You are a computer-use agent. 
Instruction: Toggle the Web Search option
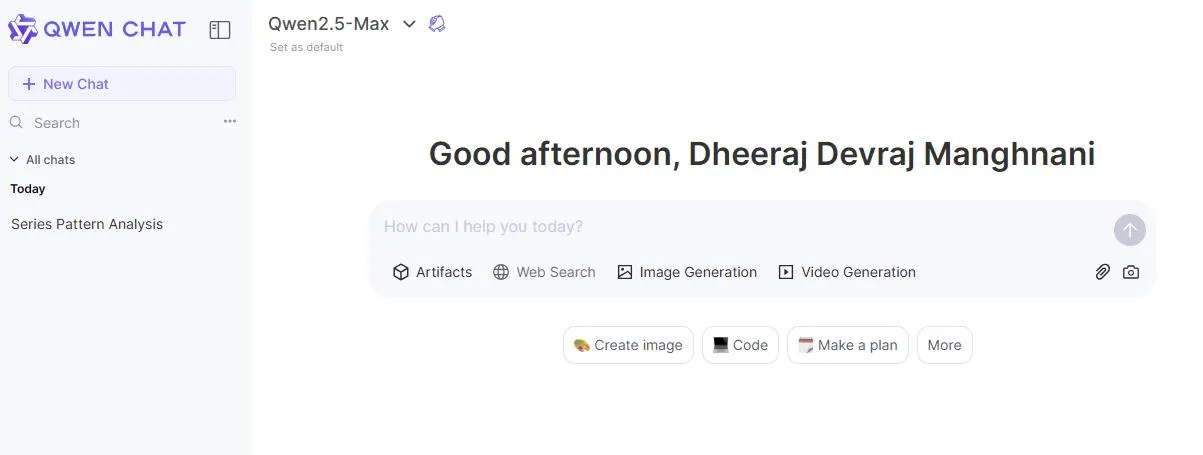click(x=544, y=272)
